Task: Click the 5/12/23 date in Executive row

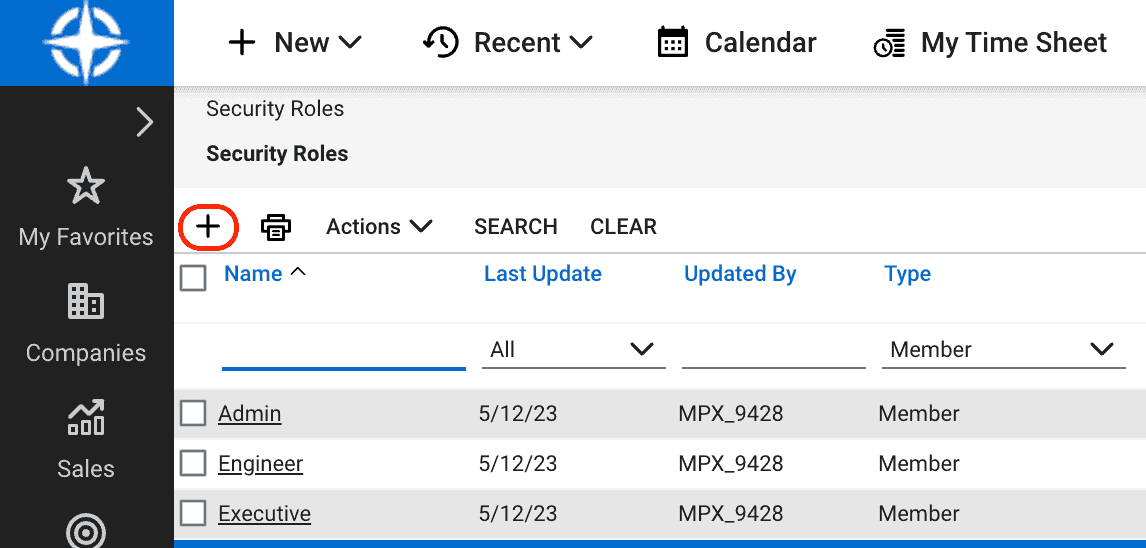Action: click(518, 514)
